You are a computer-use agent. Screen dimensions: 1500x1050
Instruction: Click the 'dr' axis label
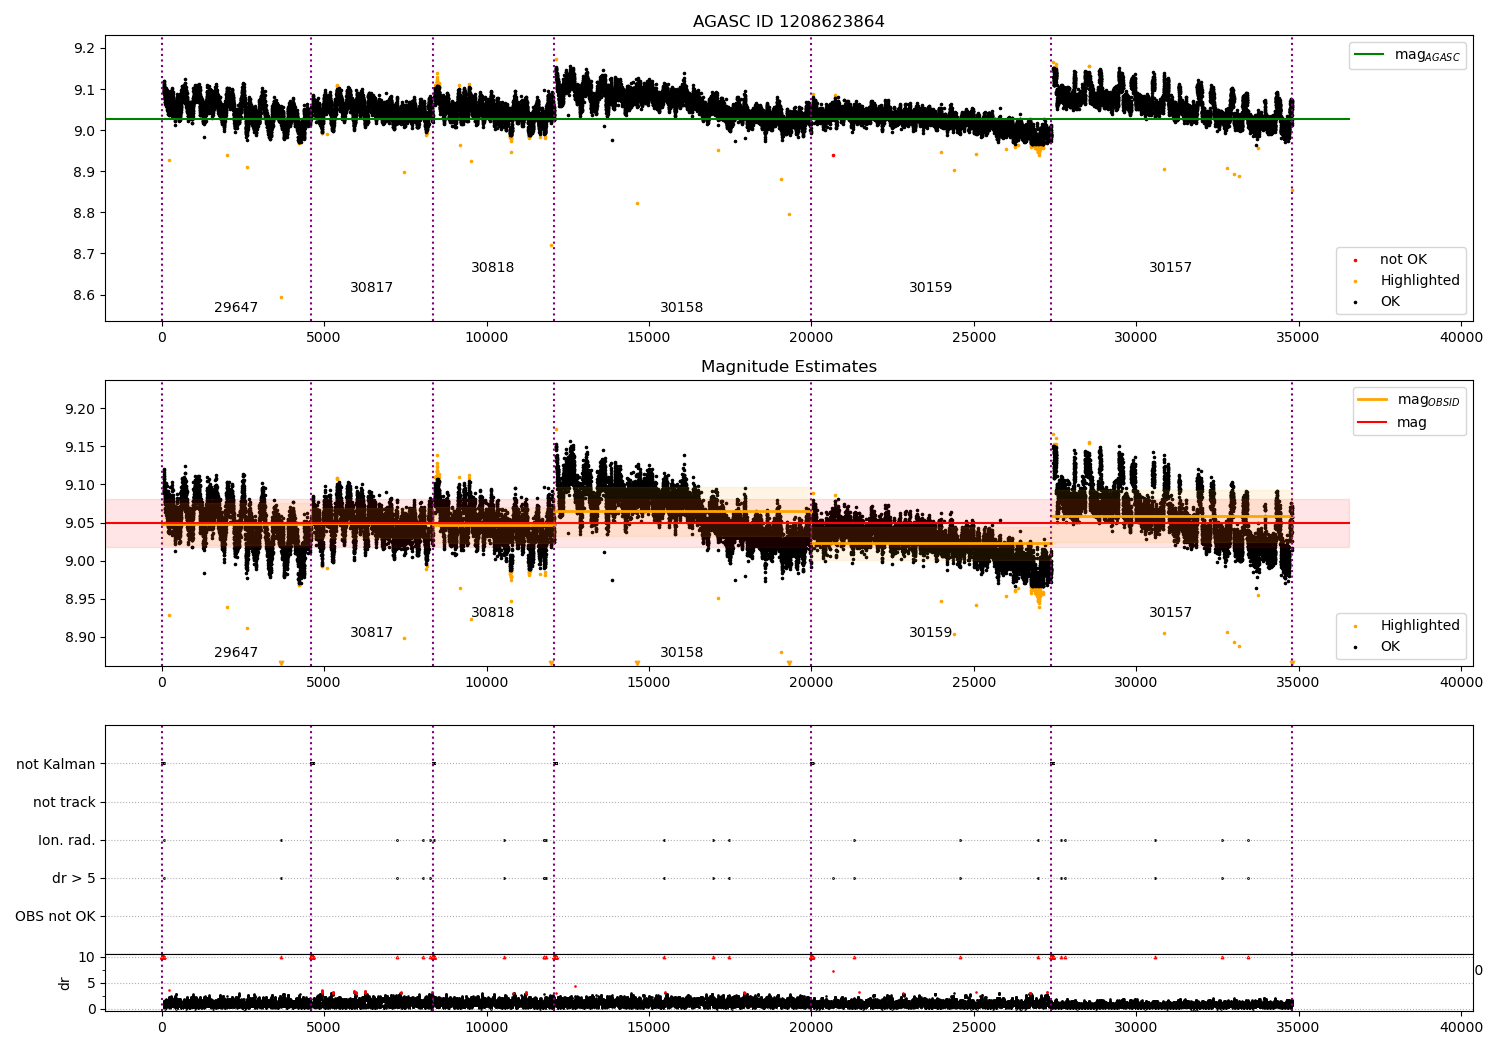click(x=65, y=983)
